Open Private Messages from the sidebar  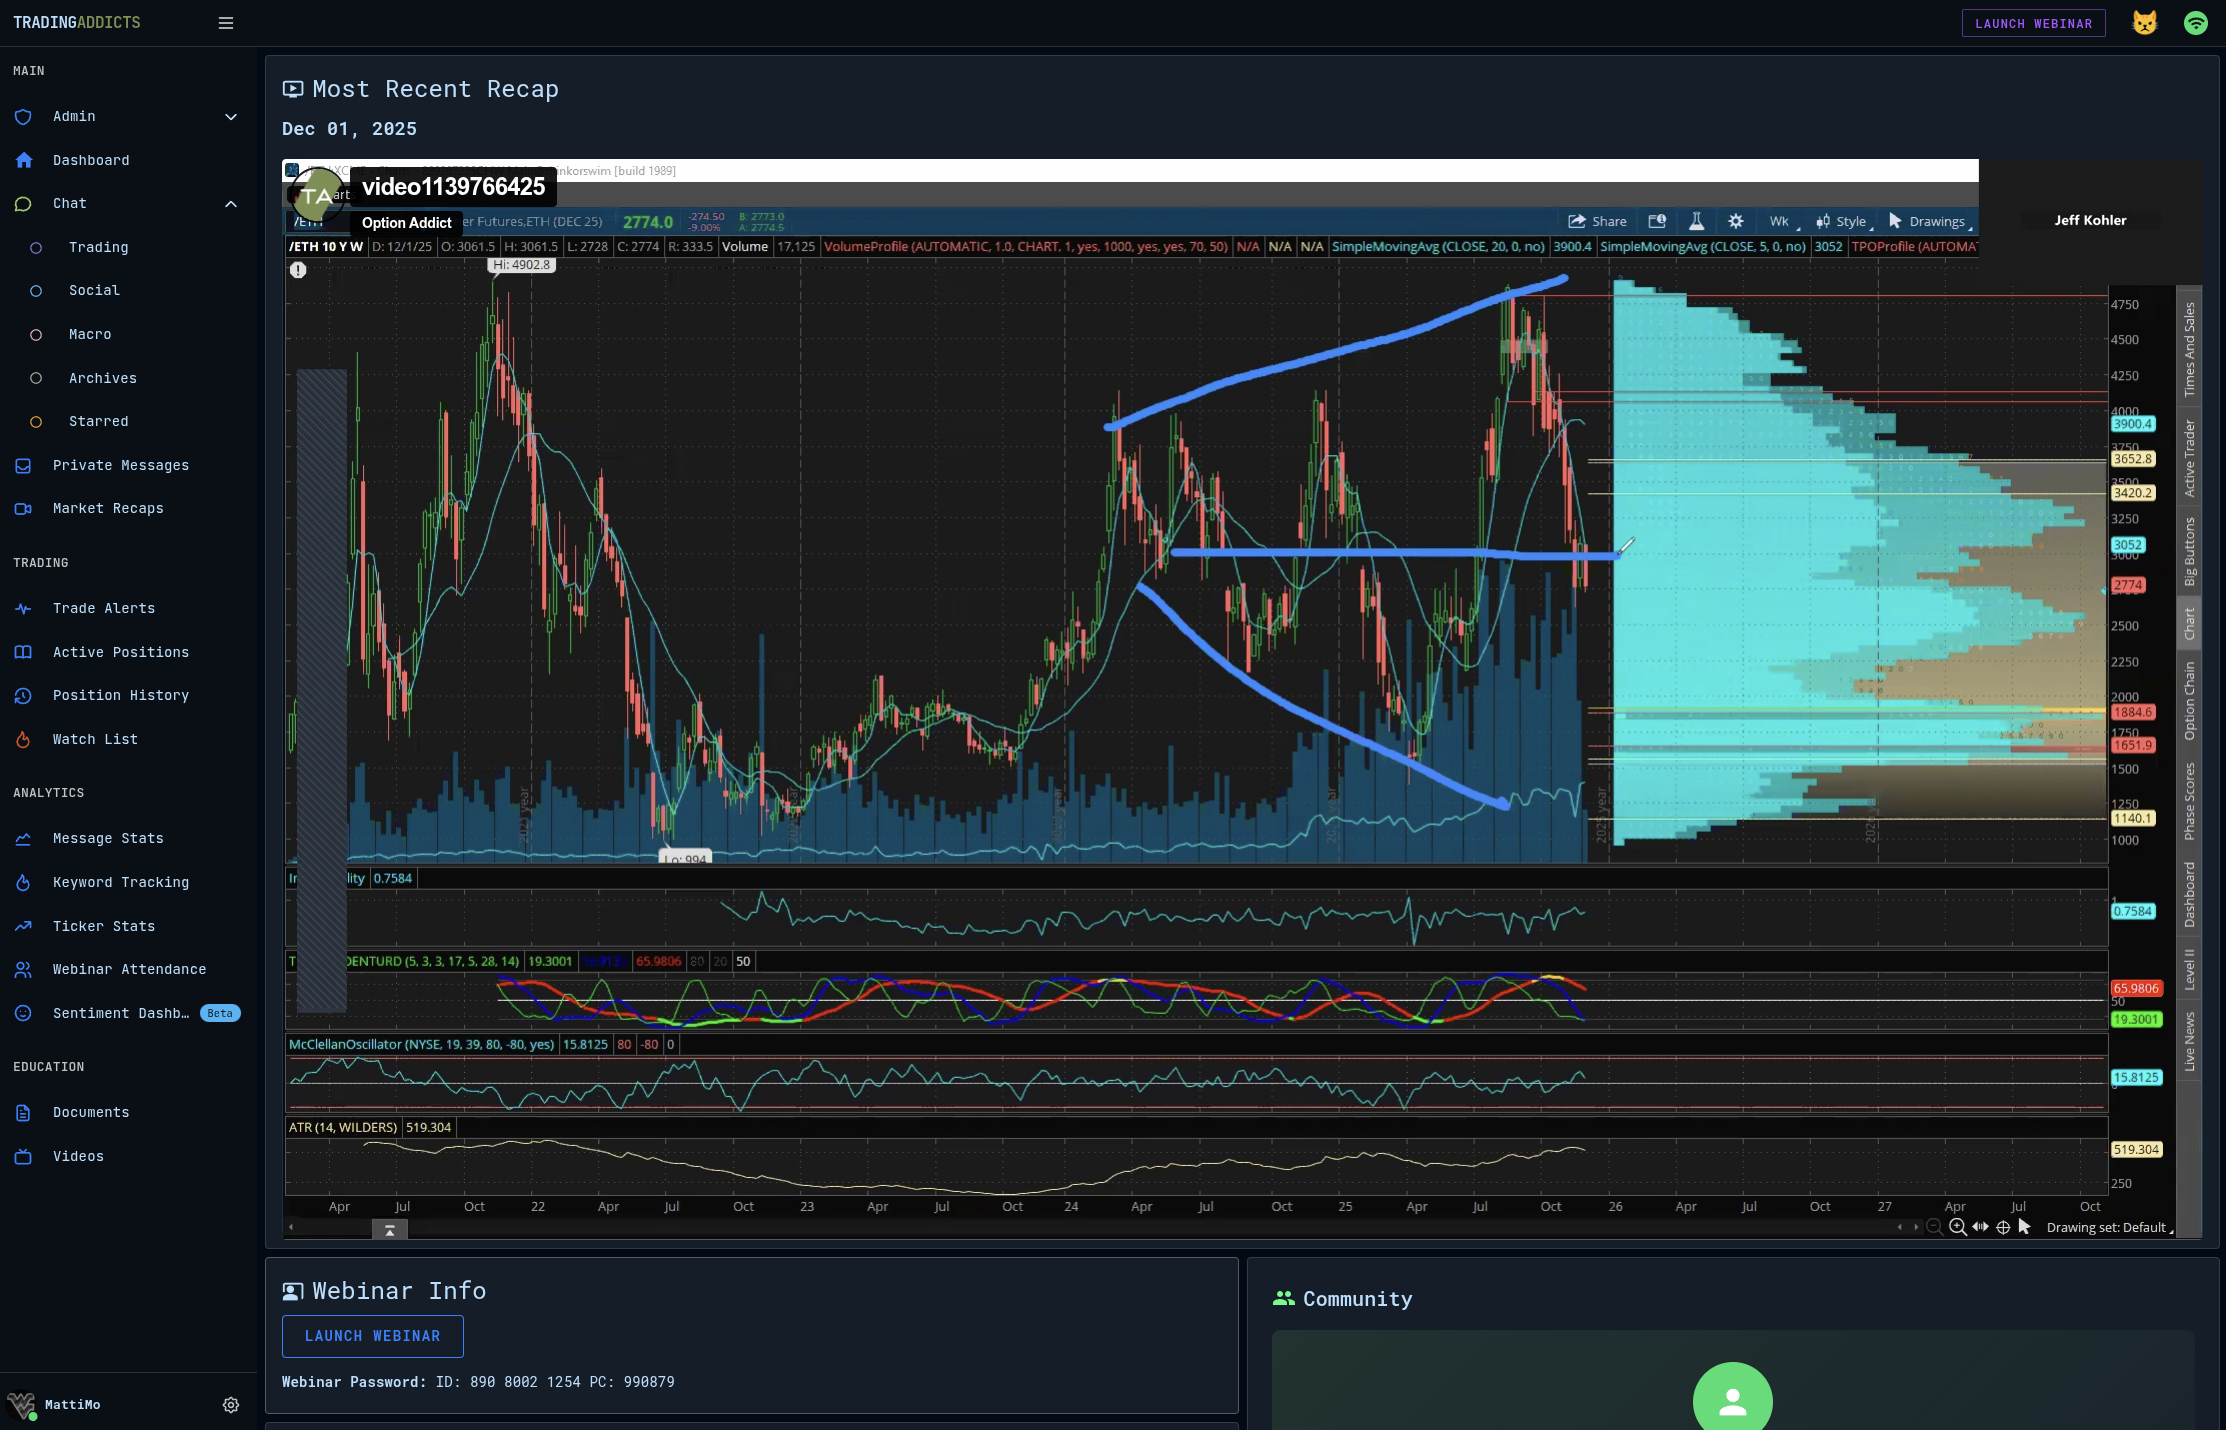pyautogui.click(x=121, y=465)
